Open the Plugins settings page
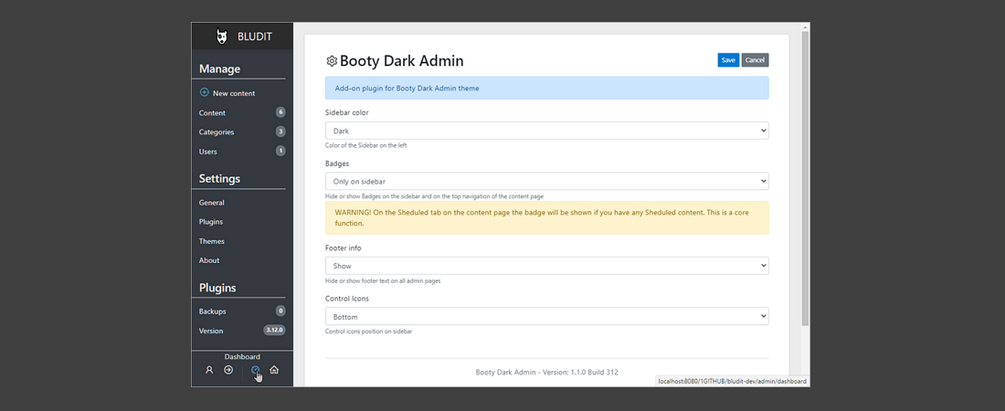 [x=211, y=222]
